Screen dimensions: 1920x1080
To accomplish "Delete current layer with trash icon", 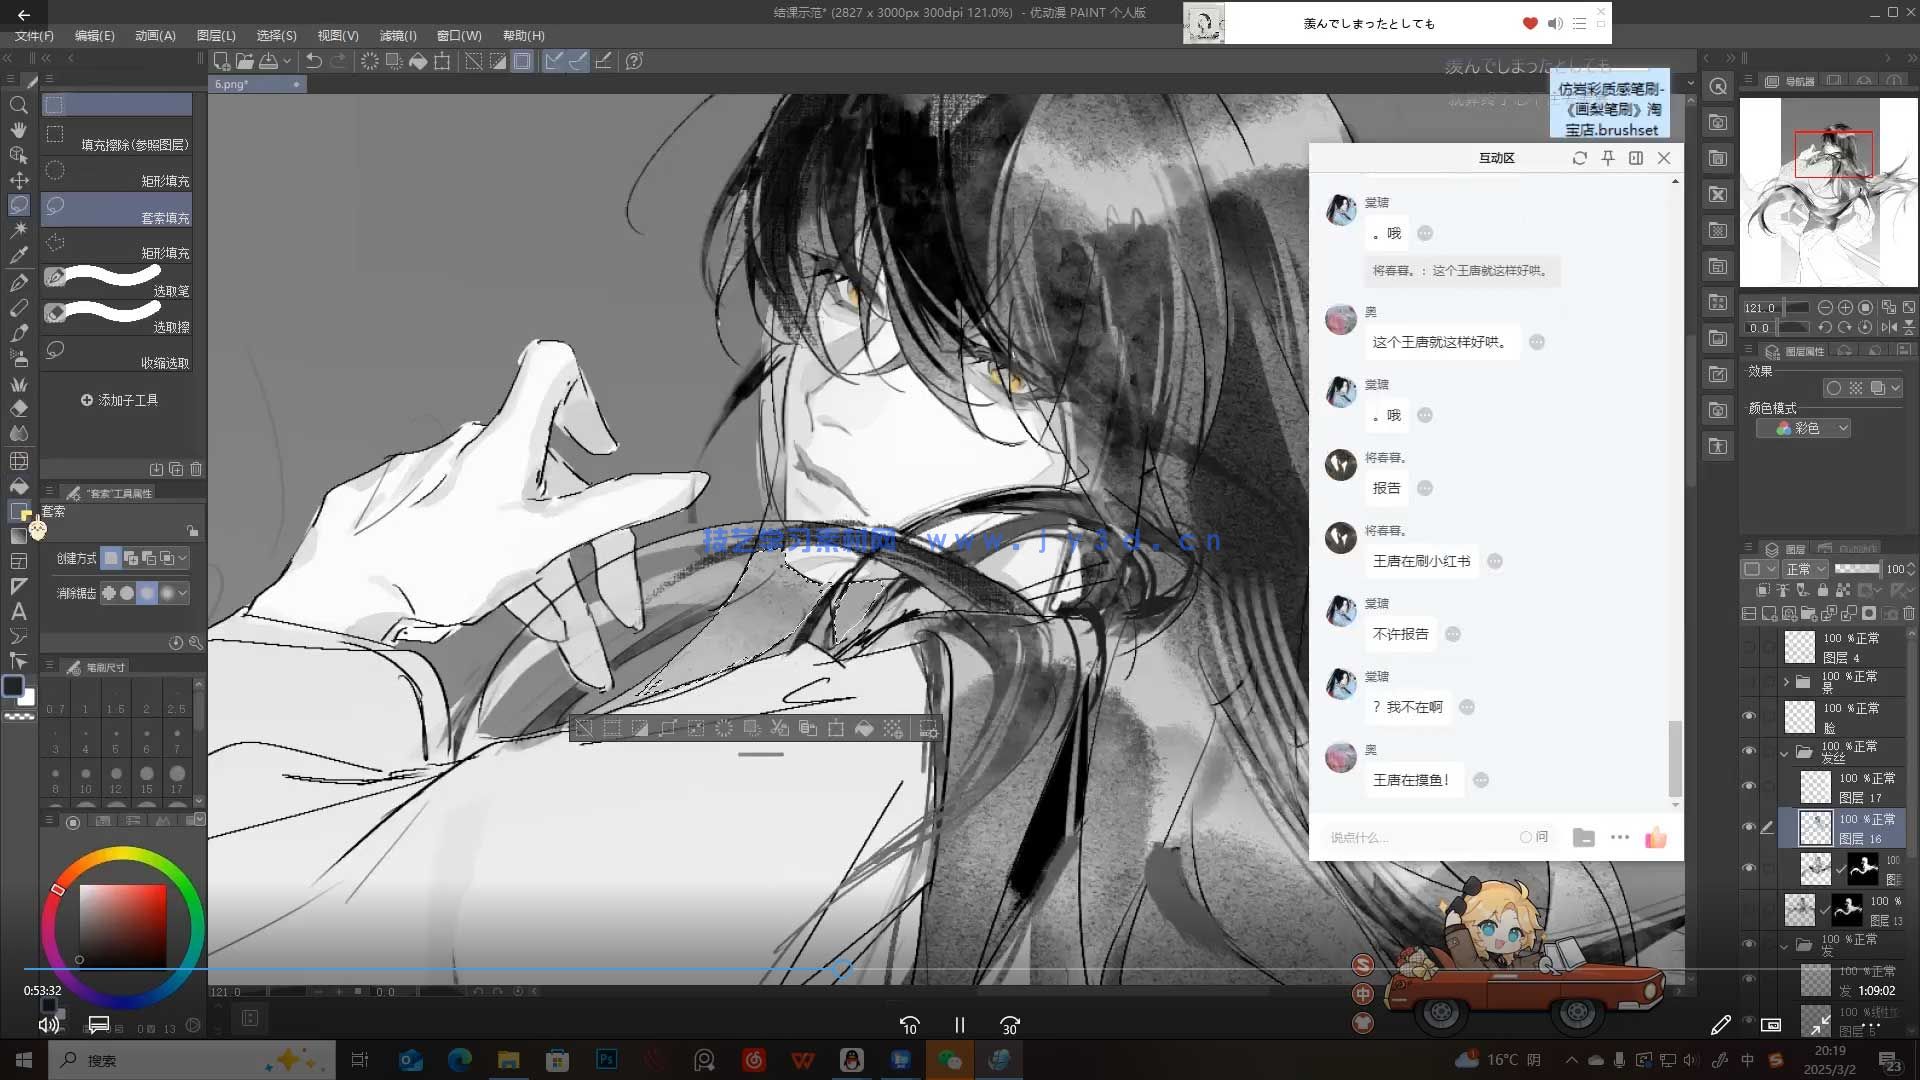I will click(1909, 613).
